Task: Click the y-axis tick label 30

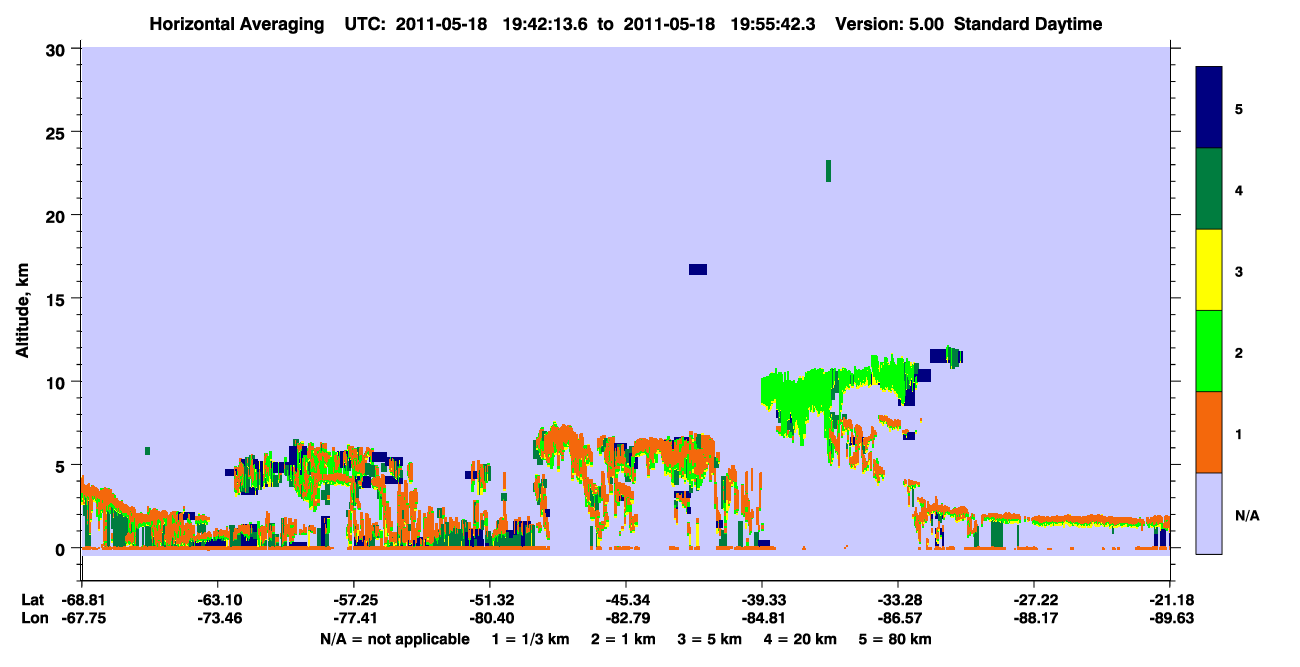Action: [58, 49]
